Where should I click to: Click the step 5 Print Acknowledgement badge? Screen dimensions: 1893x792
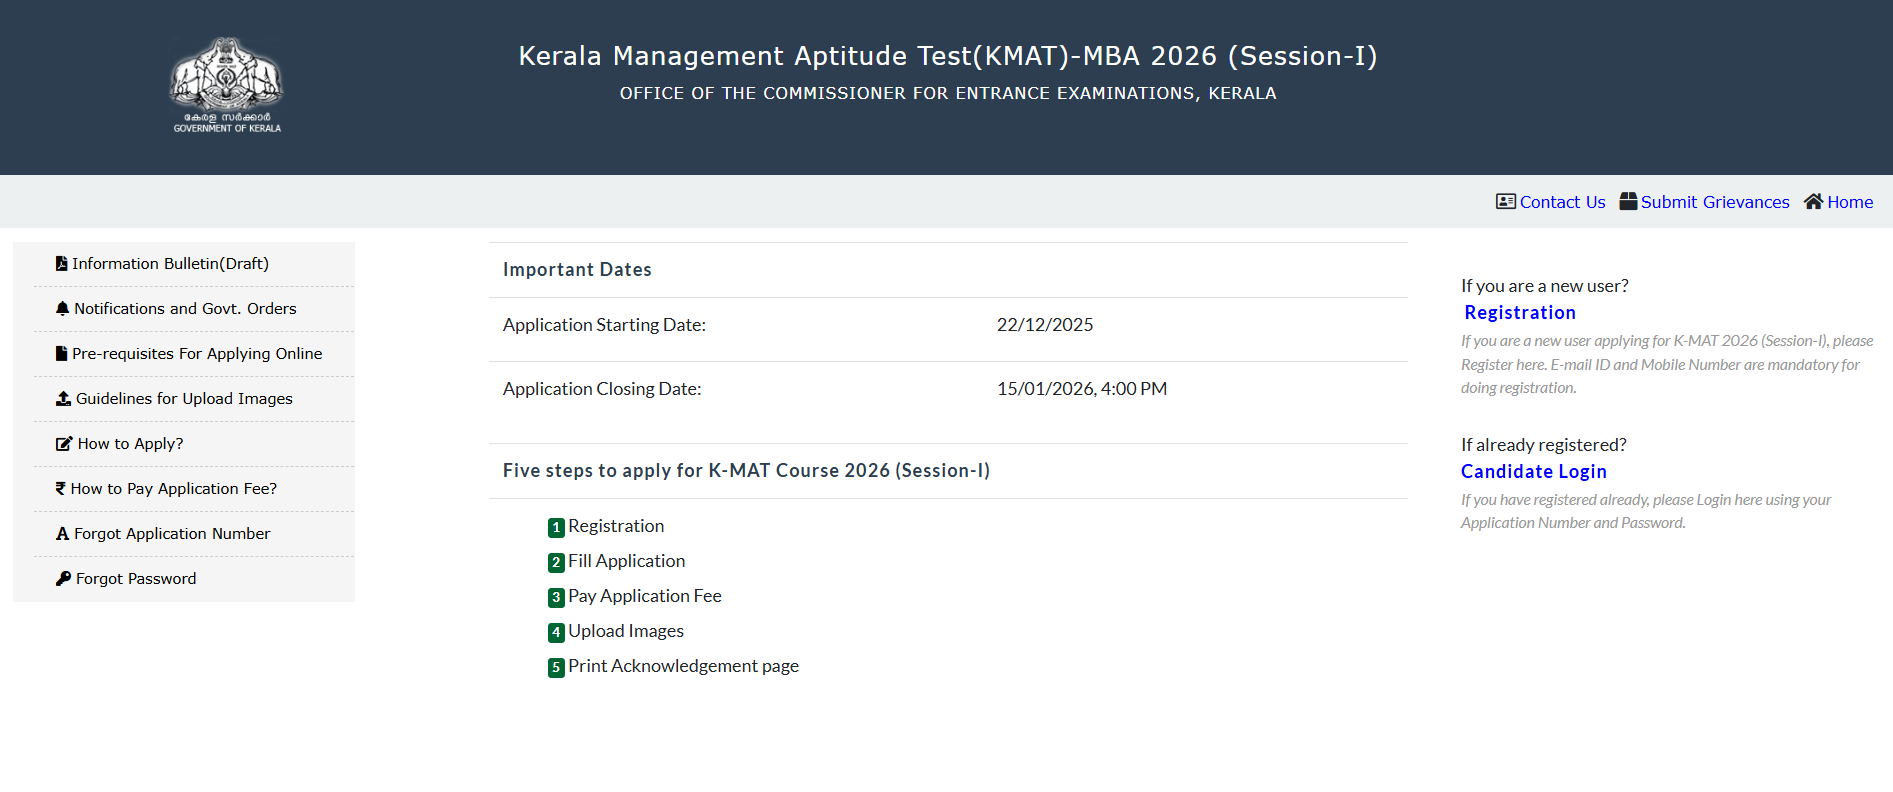click(x=556, y=667)
